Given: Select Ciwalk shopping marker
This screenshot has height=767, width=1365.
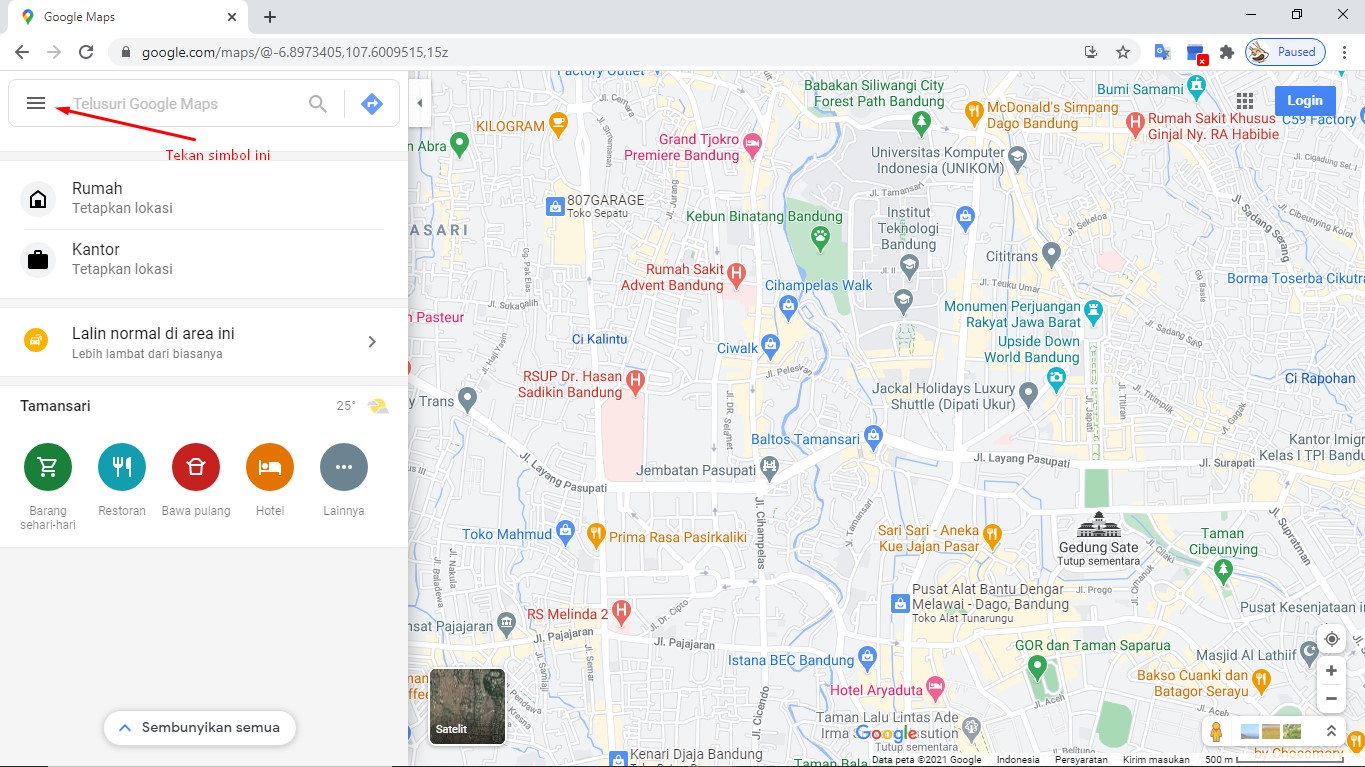Looking at the screenshot, I should tap(769, 346).
